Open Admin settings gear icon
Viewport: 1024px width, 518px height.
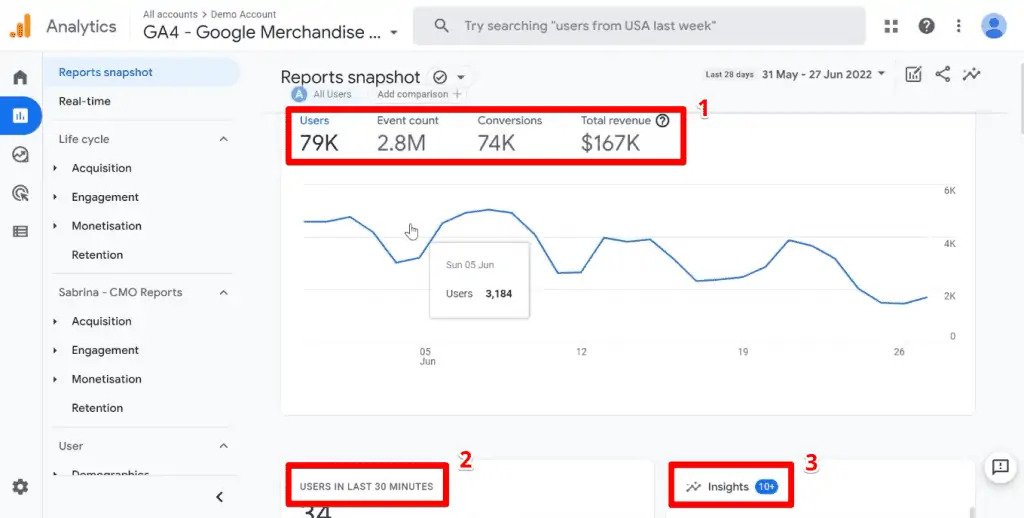pyautogui.click(x=20, y=487)
